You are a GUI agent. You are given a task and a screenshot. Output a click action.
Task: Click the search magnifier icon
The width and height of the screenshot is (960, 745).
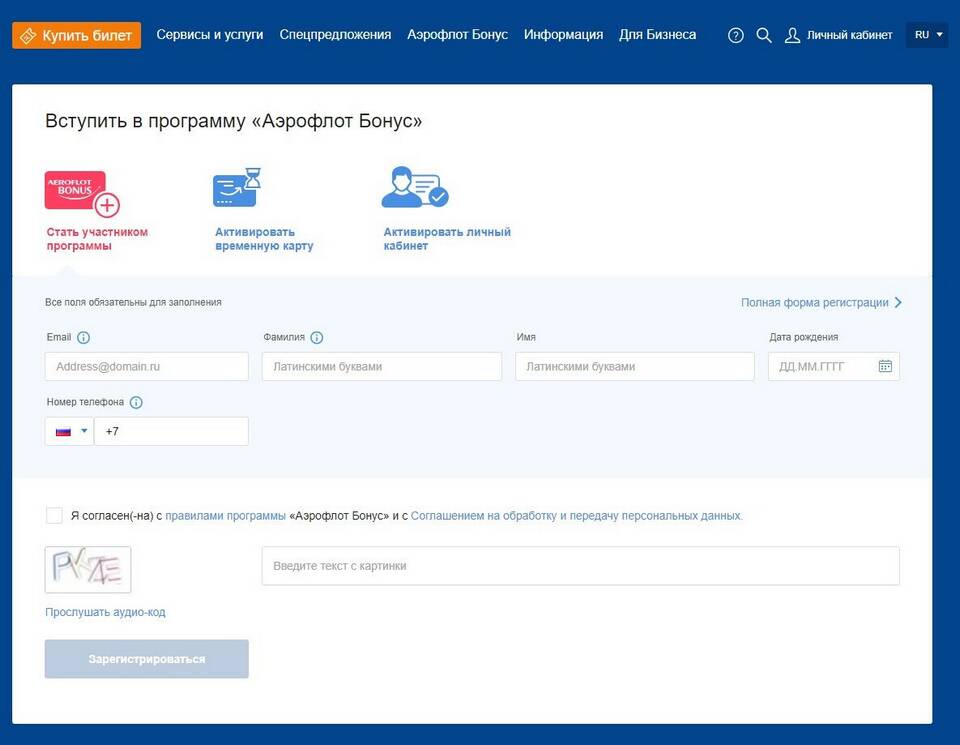[x=763, y=36]
